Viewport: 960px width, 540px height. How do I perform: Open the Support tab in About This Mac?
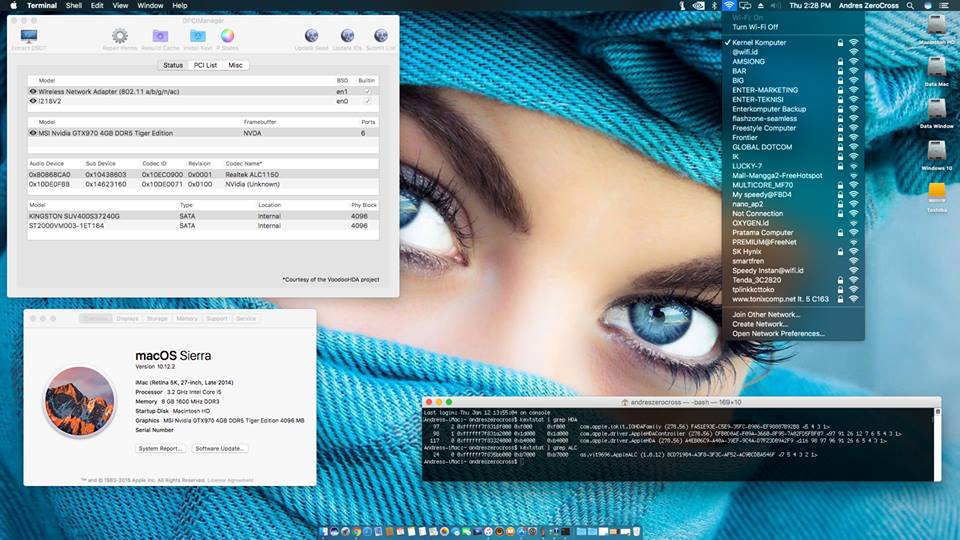tap(217, 318)
